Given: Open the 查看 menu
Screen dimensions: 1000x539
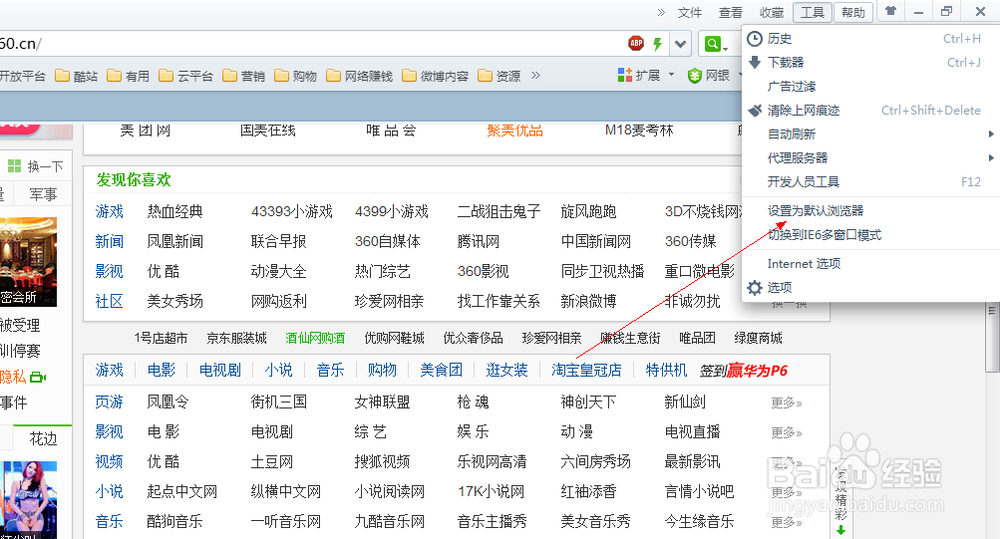Looking at the screenshot, I should (730, 12).
